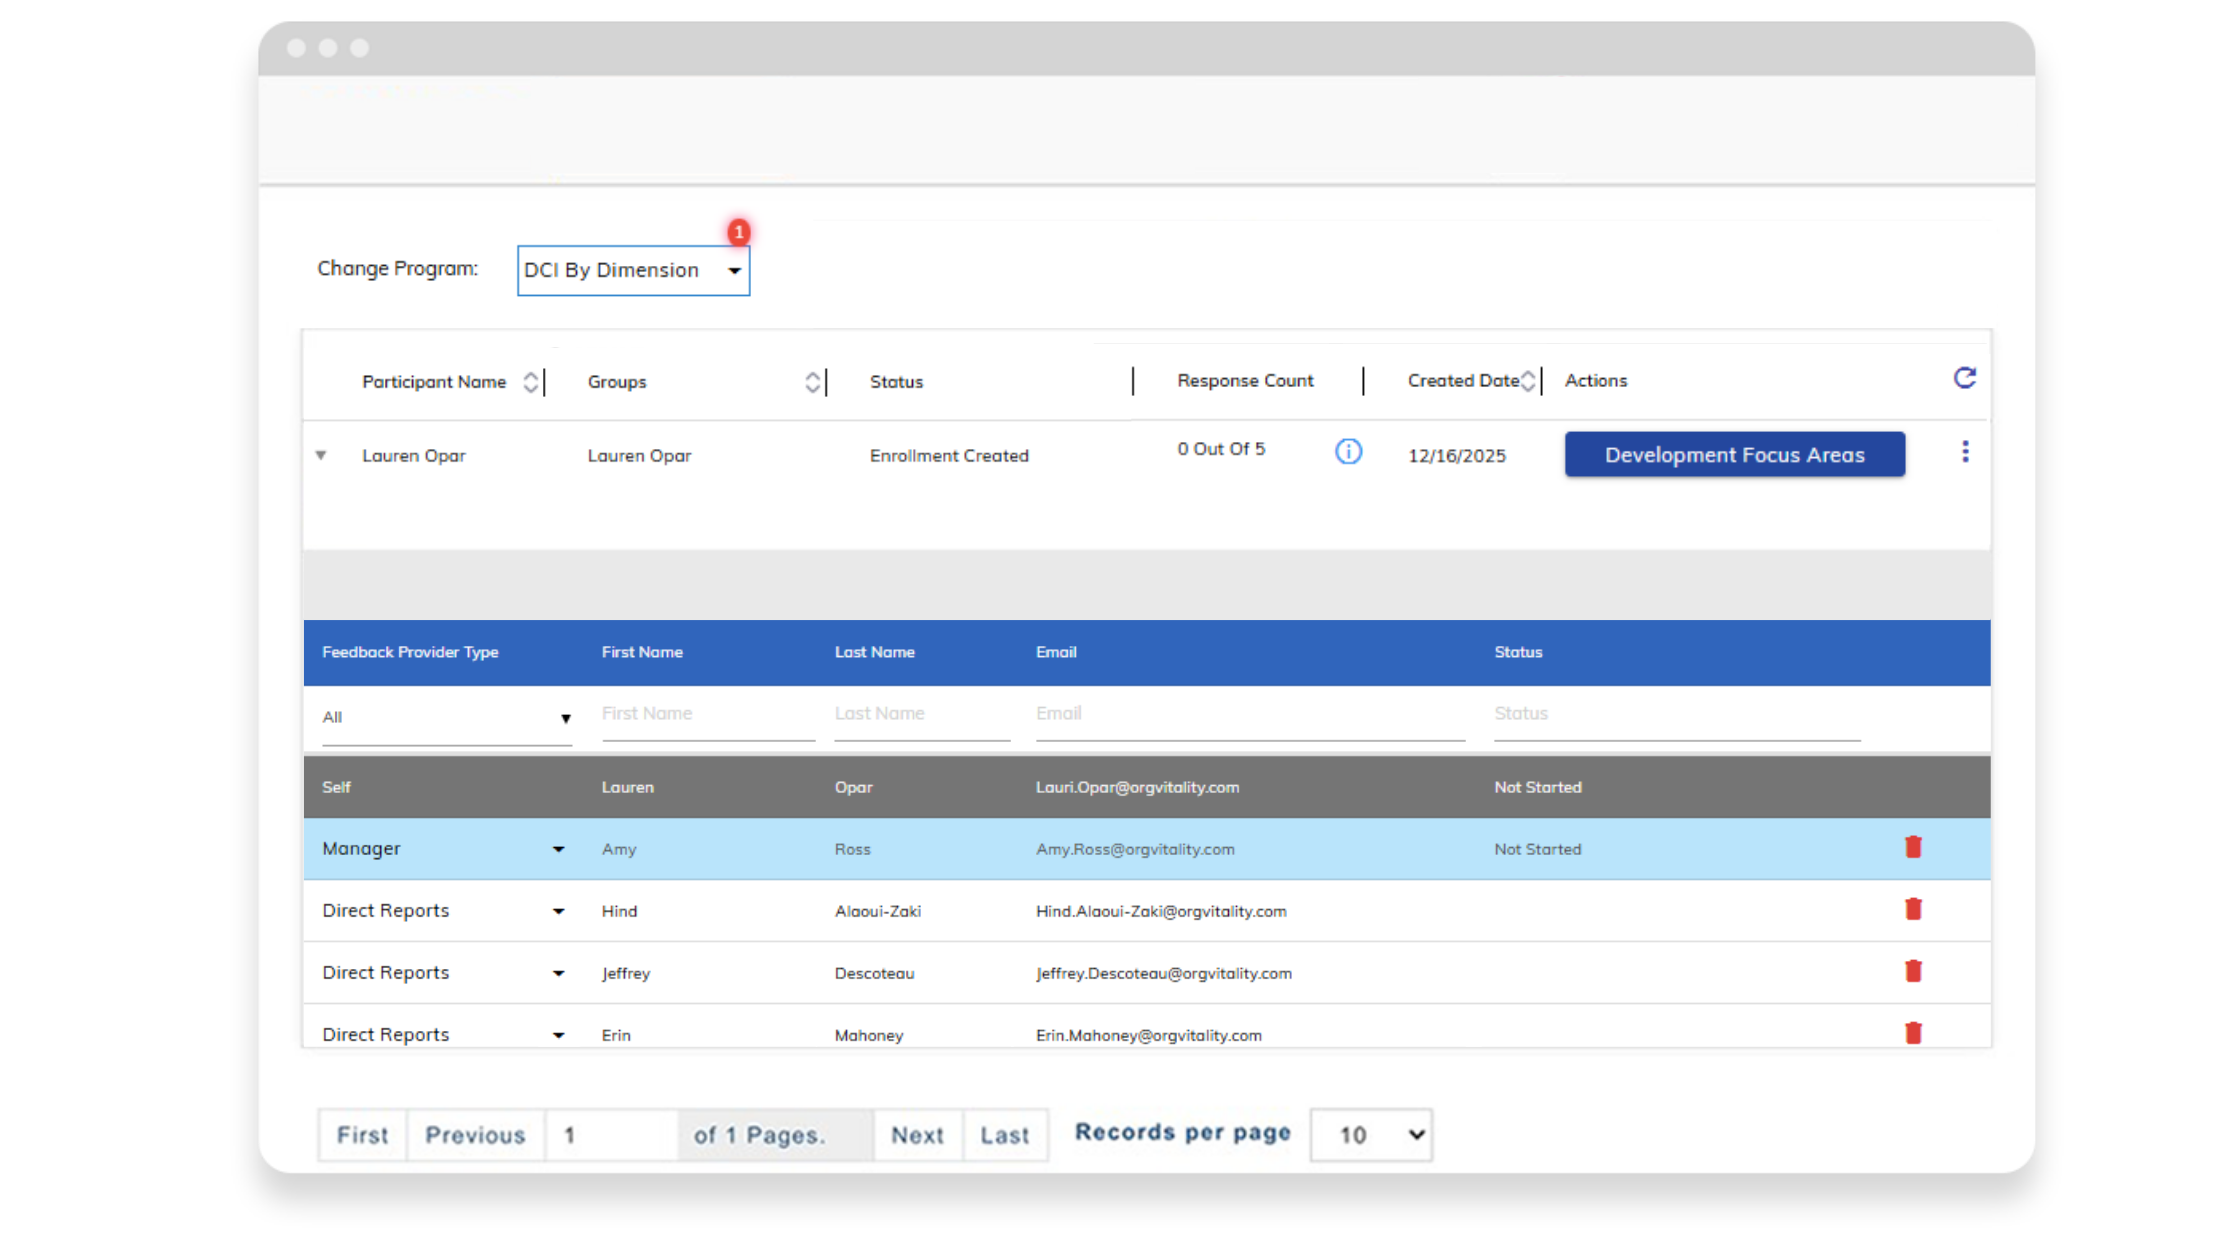The image size is (2240, 1260).
Task: Delete Hind Alaoui-Zaki feedback provider row
Action: click(1913, 910)
